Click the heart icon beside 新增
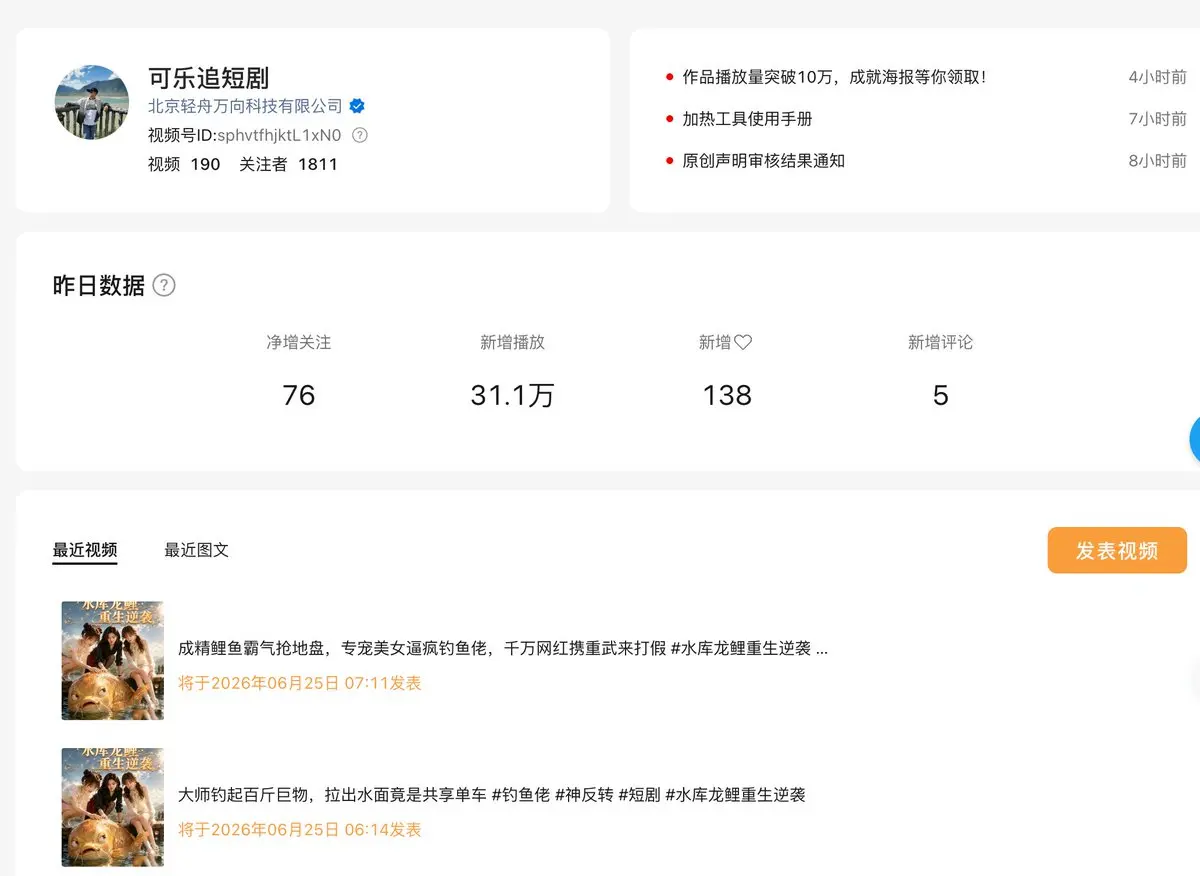1200x876 pixels. pos(743,342)
